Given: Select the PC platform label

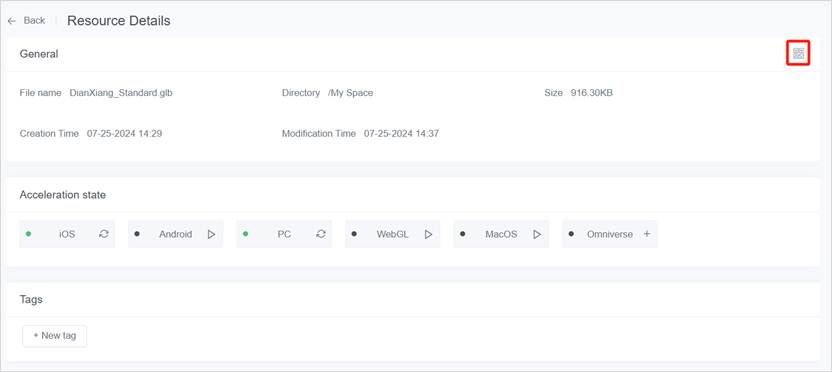Looking at the screenshot, I should tap(284, 234).
